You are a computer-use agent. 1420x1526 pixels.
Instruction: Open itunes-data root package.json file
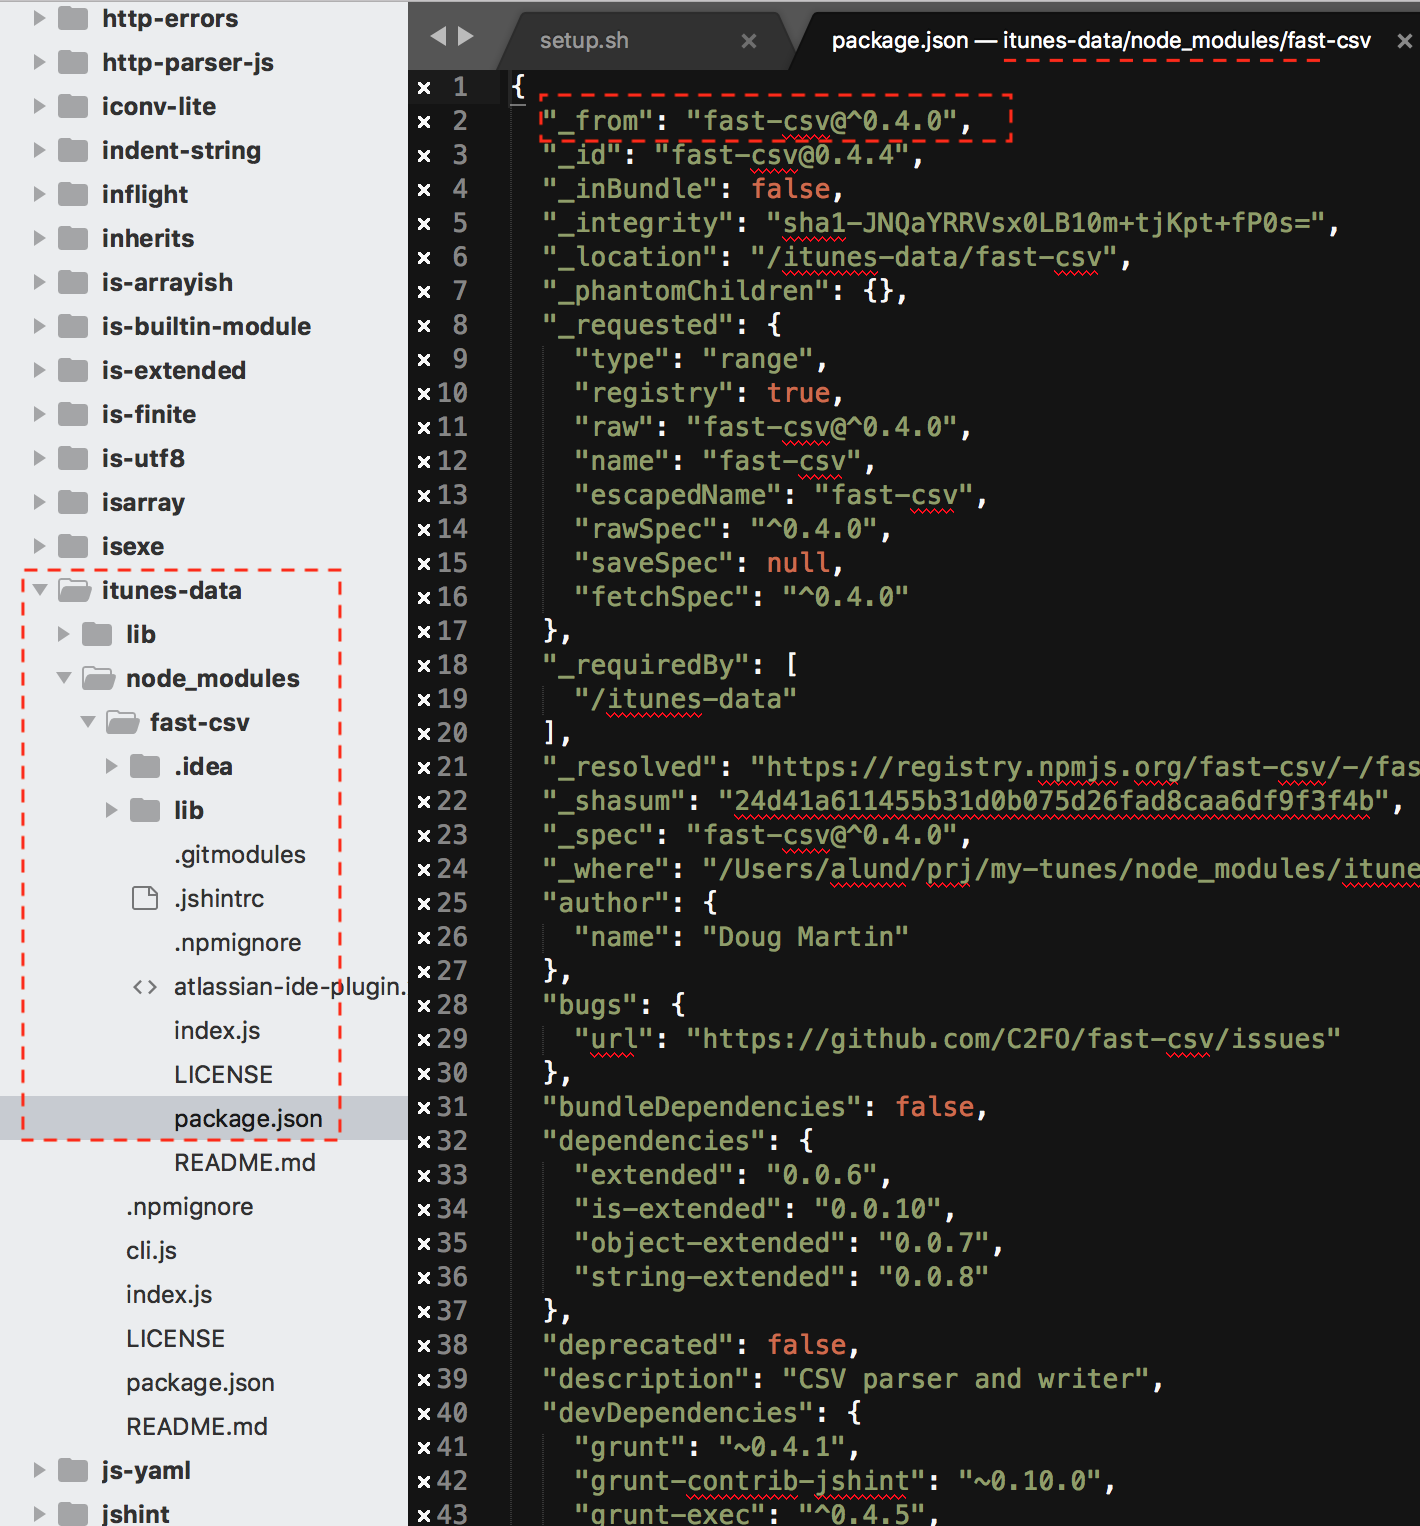(x=200, y=1383)
